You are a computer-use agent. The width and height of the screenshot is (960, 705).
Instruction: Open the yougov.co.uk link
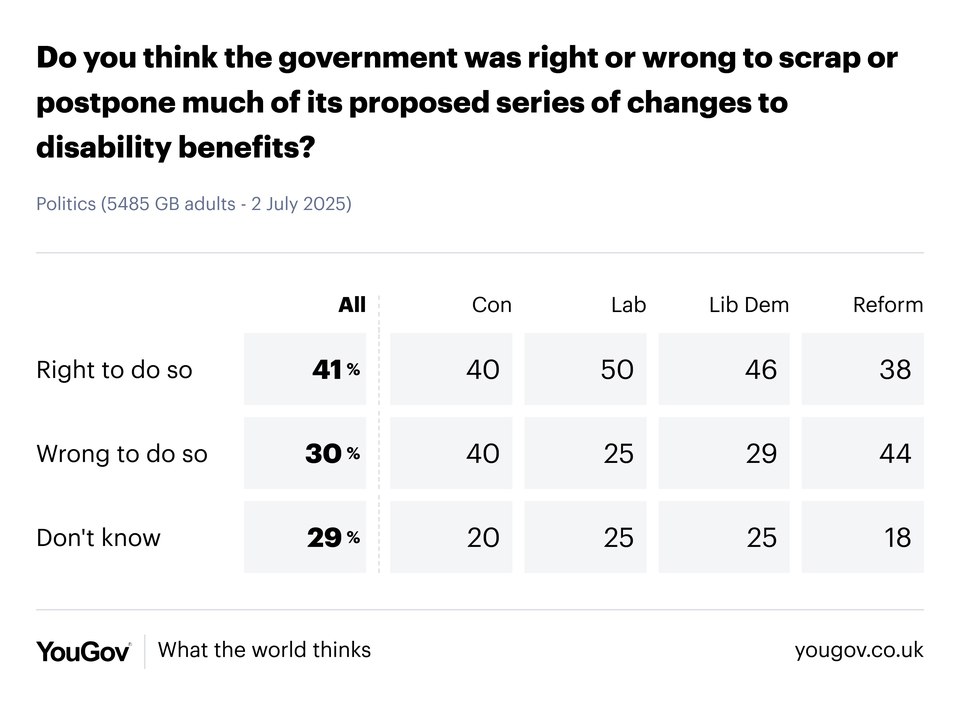point(858,650)
